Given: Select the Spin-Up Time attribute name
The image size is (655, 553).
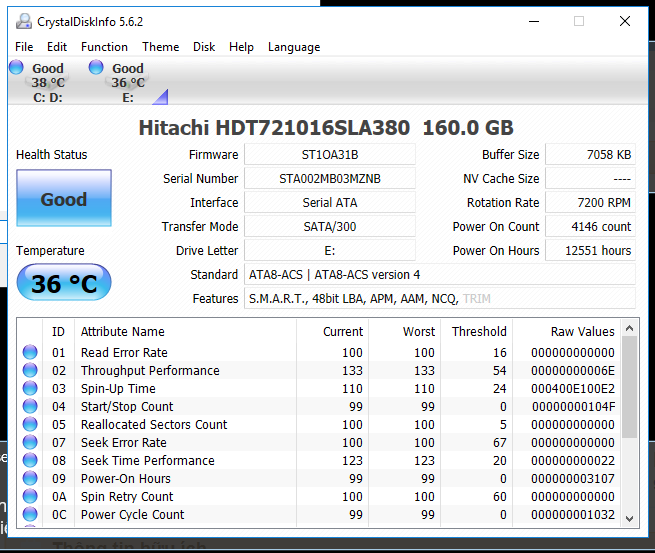Looking at the screenshot, I should 118,388.
